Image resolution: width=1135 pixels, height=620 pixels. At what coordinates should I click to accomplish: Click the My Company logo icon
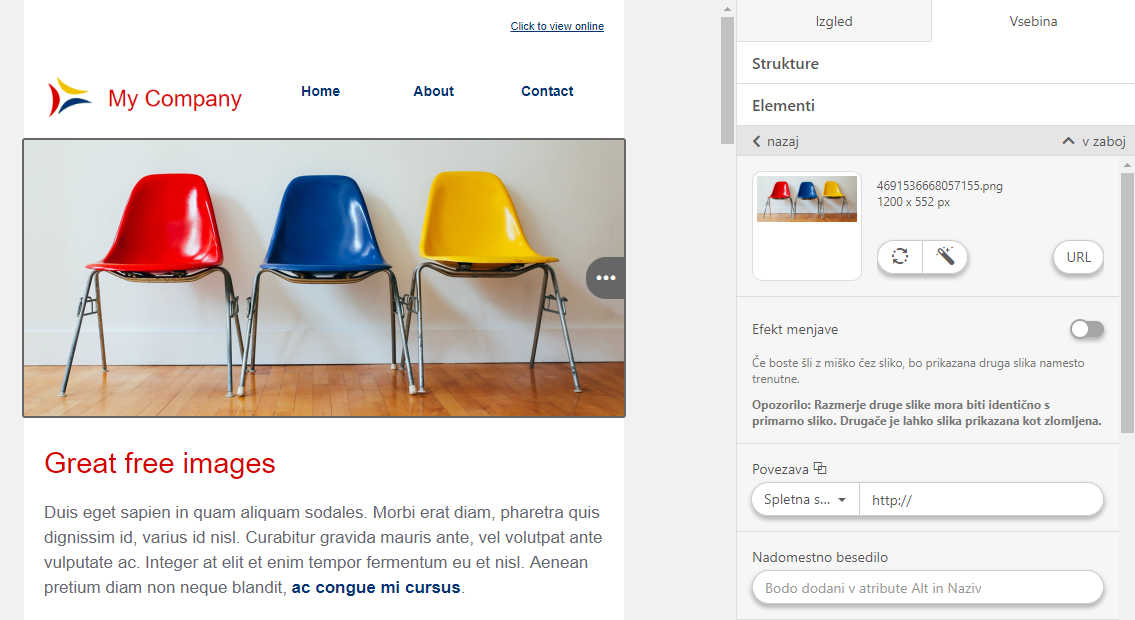pos(69,97)
